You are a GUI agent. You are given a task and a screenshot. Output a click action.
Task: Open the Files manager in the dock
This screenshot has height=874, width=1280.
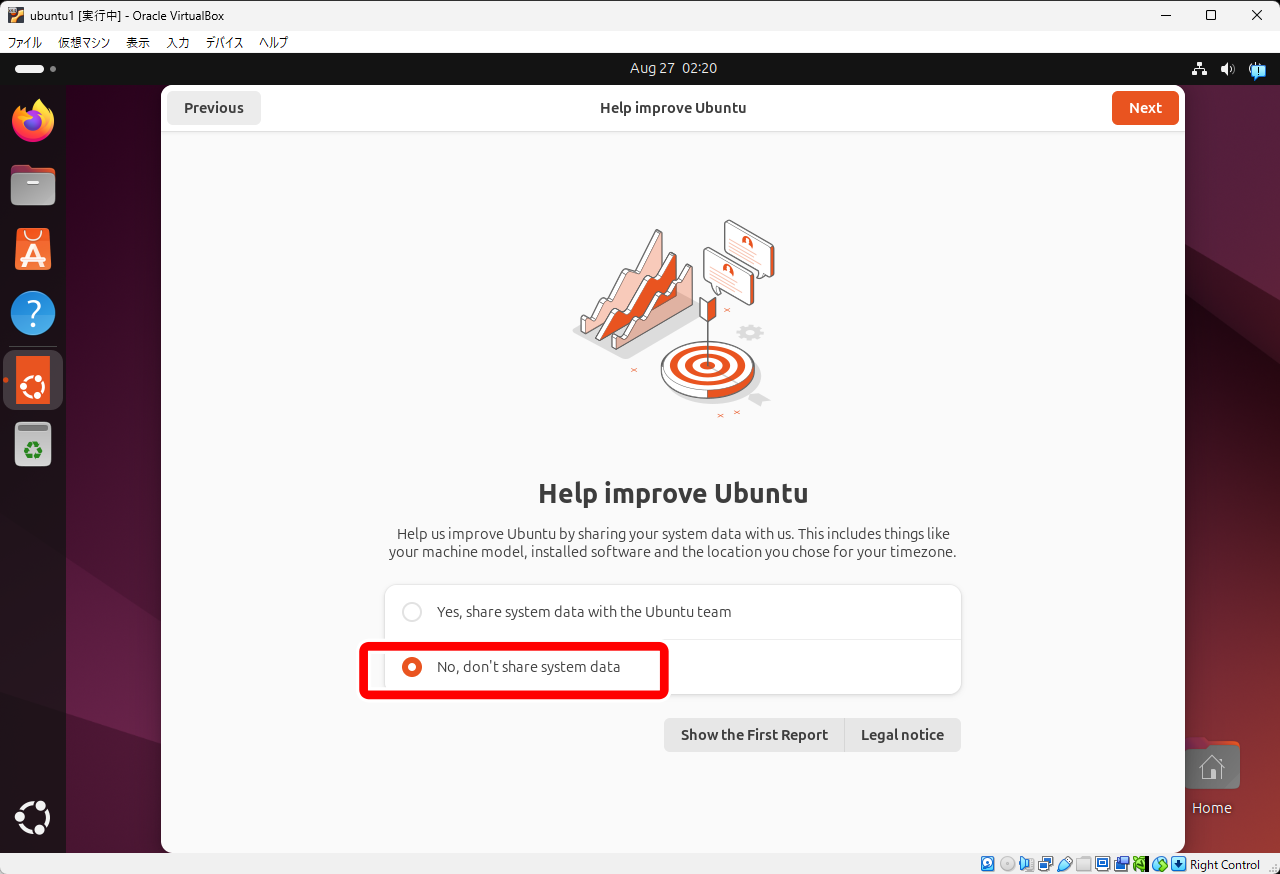tap(33, 185)
